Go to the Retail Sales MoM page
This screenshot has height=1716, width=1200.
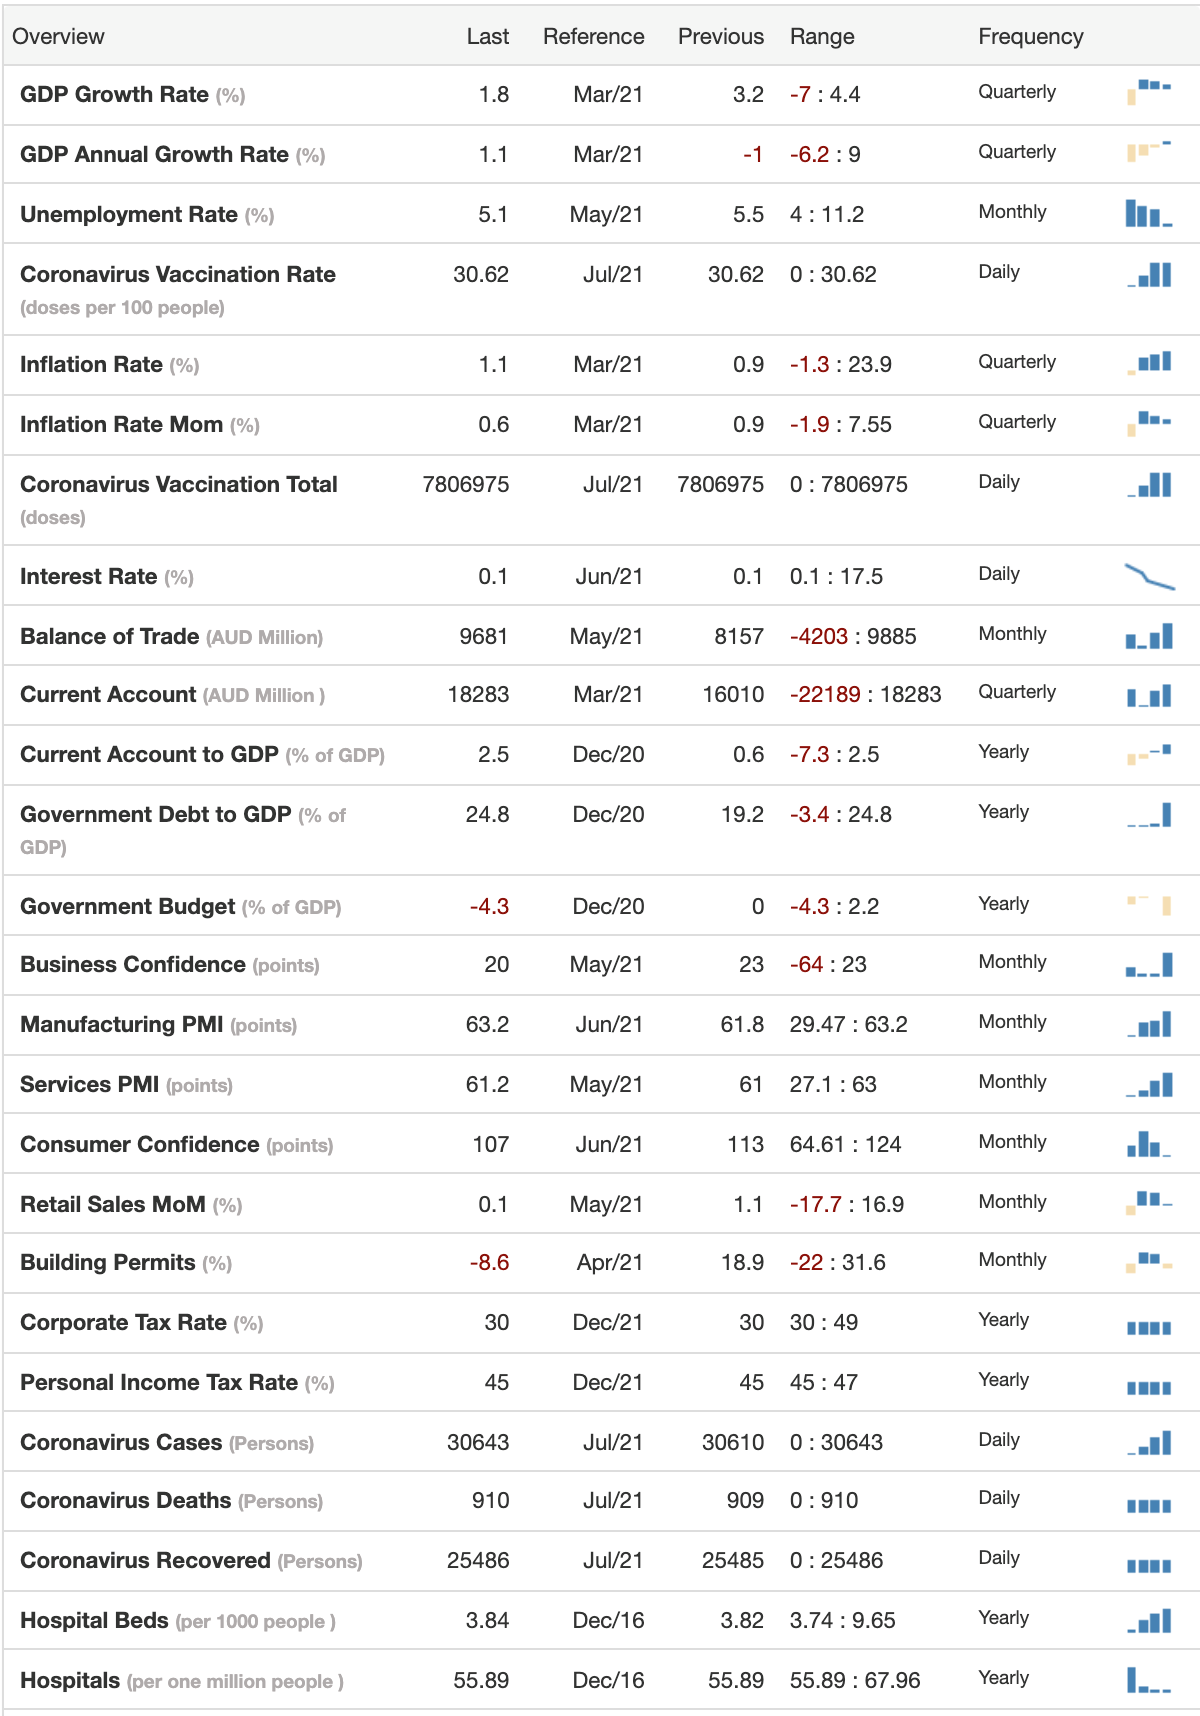coord(113,1204)
